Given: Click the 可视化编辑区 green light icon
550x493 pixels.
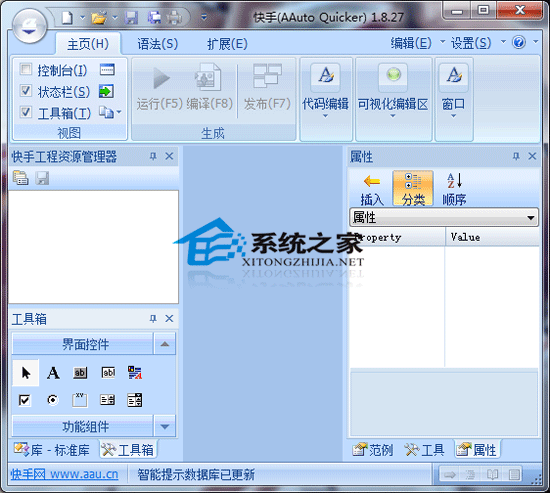Looking at the screenshot, I should 393,75.
